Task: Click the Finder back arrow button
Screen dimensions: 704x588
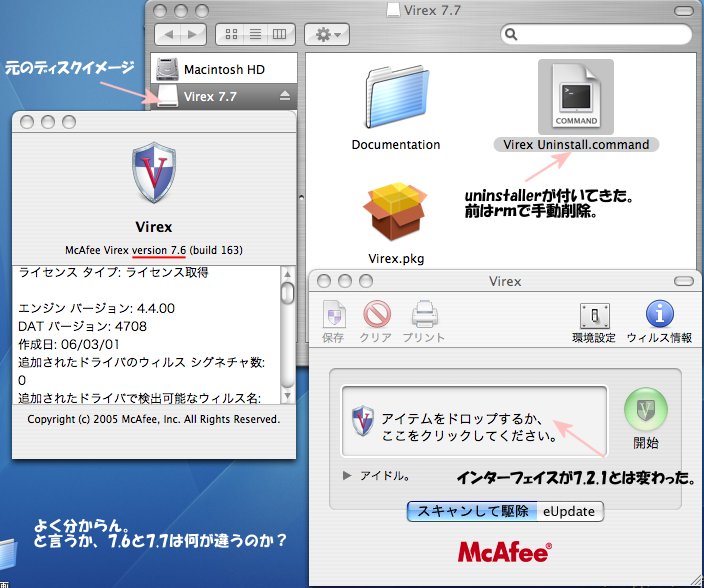Action: point(168,35)
